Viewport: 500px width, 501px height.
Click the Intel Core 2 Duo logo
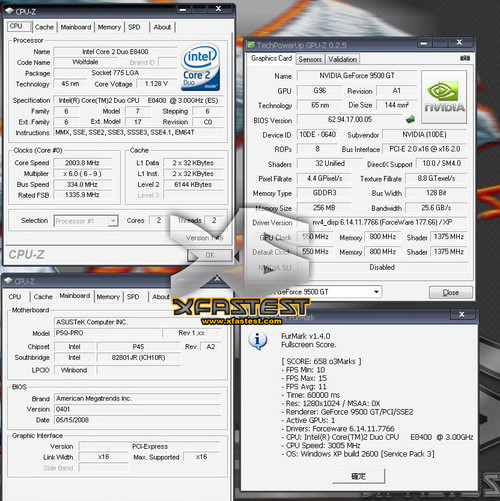pyautogui.click(x=200, y=67)
